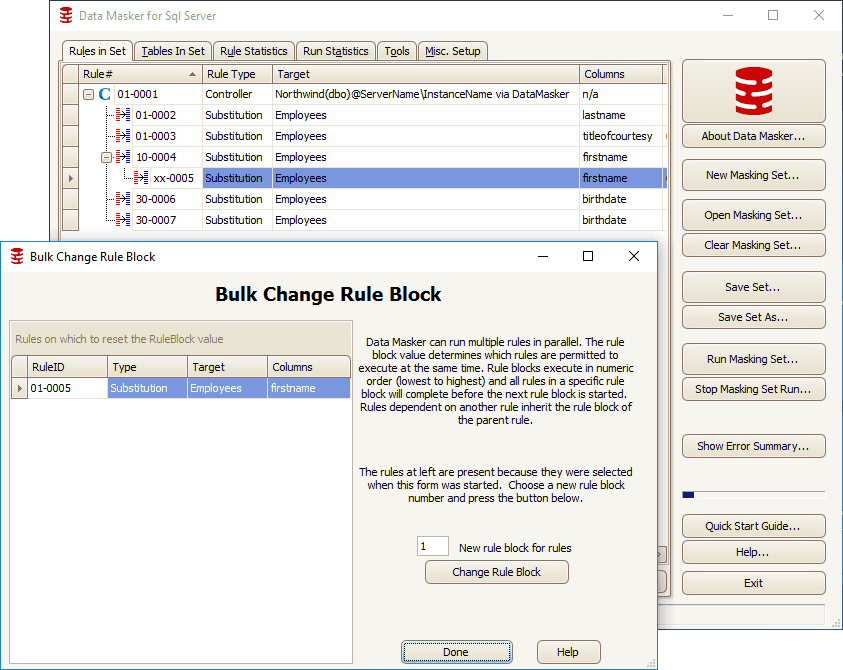Select row 01-0005 in Bulk Change grid
Image resolution: width=843 pixels, height=670 pixels.
(181, 388)
